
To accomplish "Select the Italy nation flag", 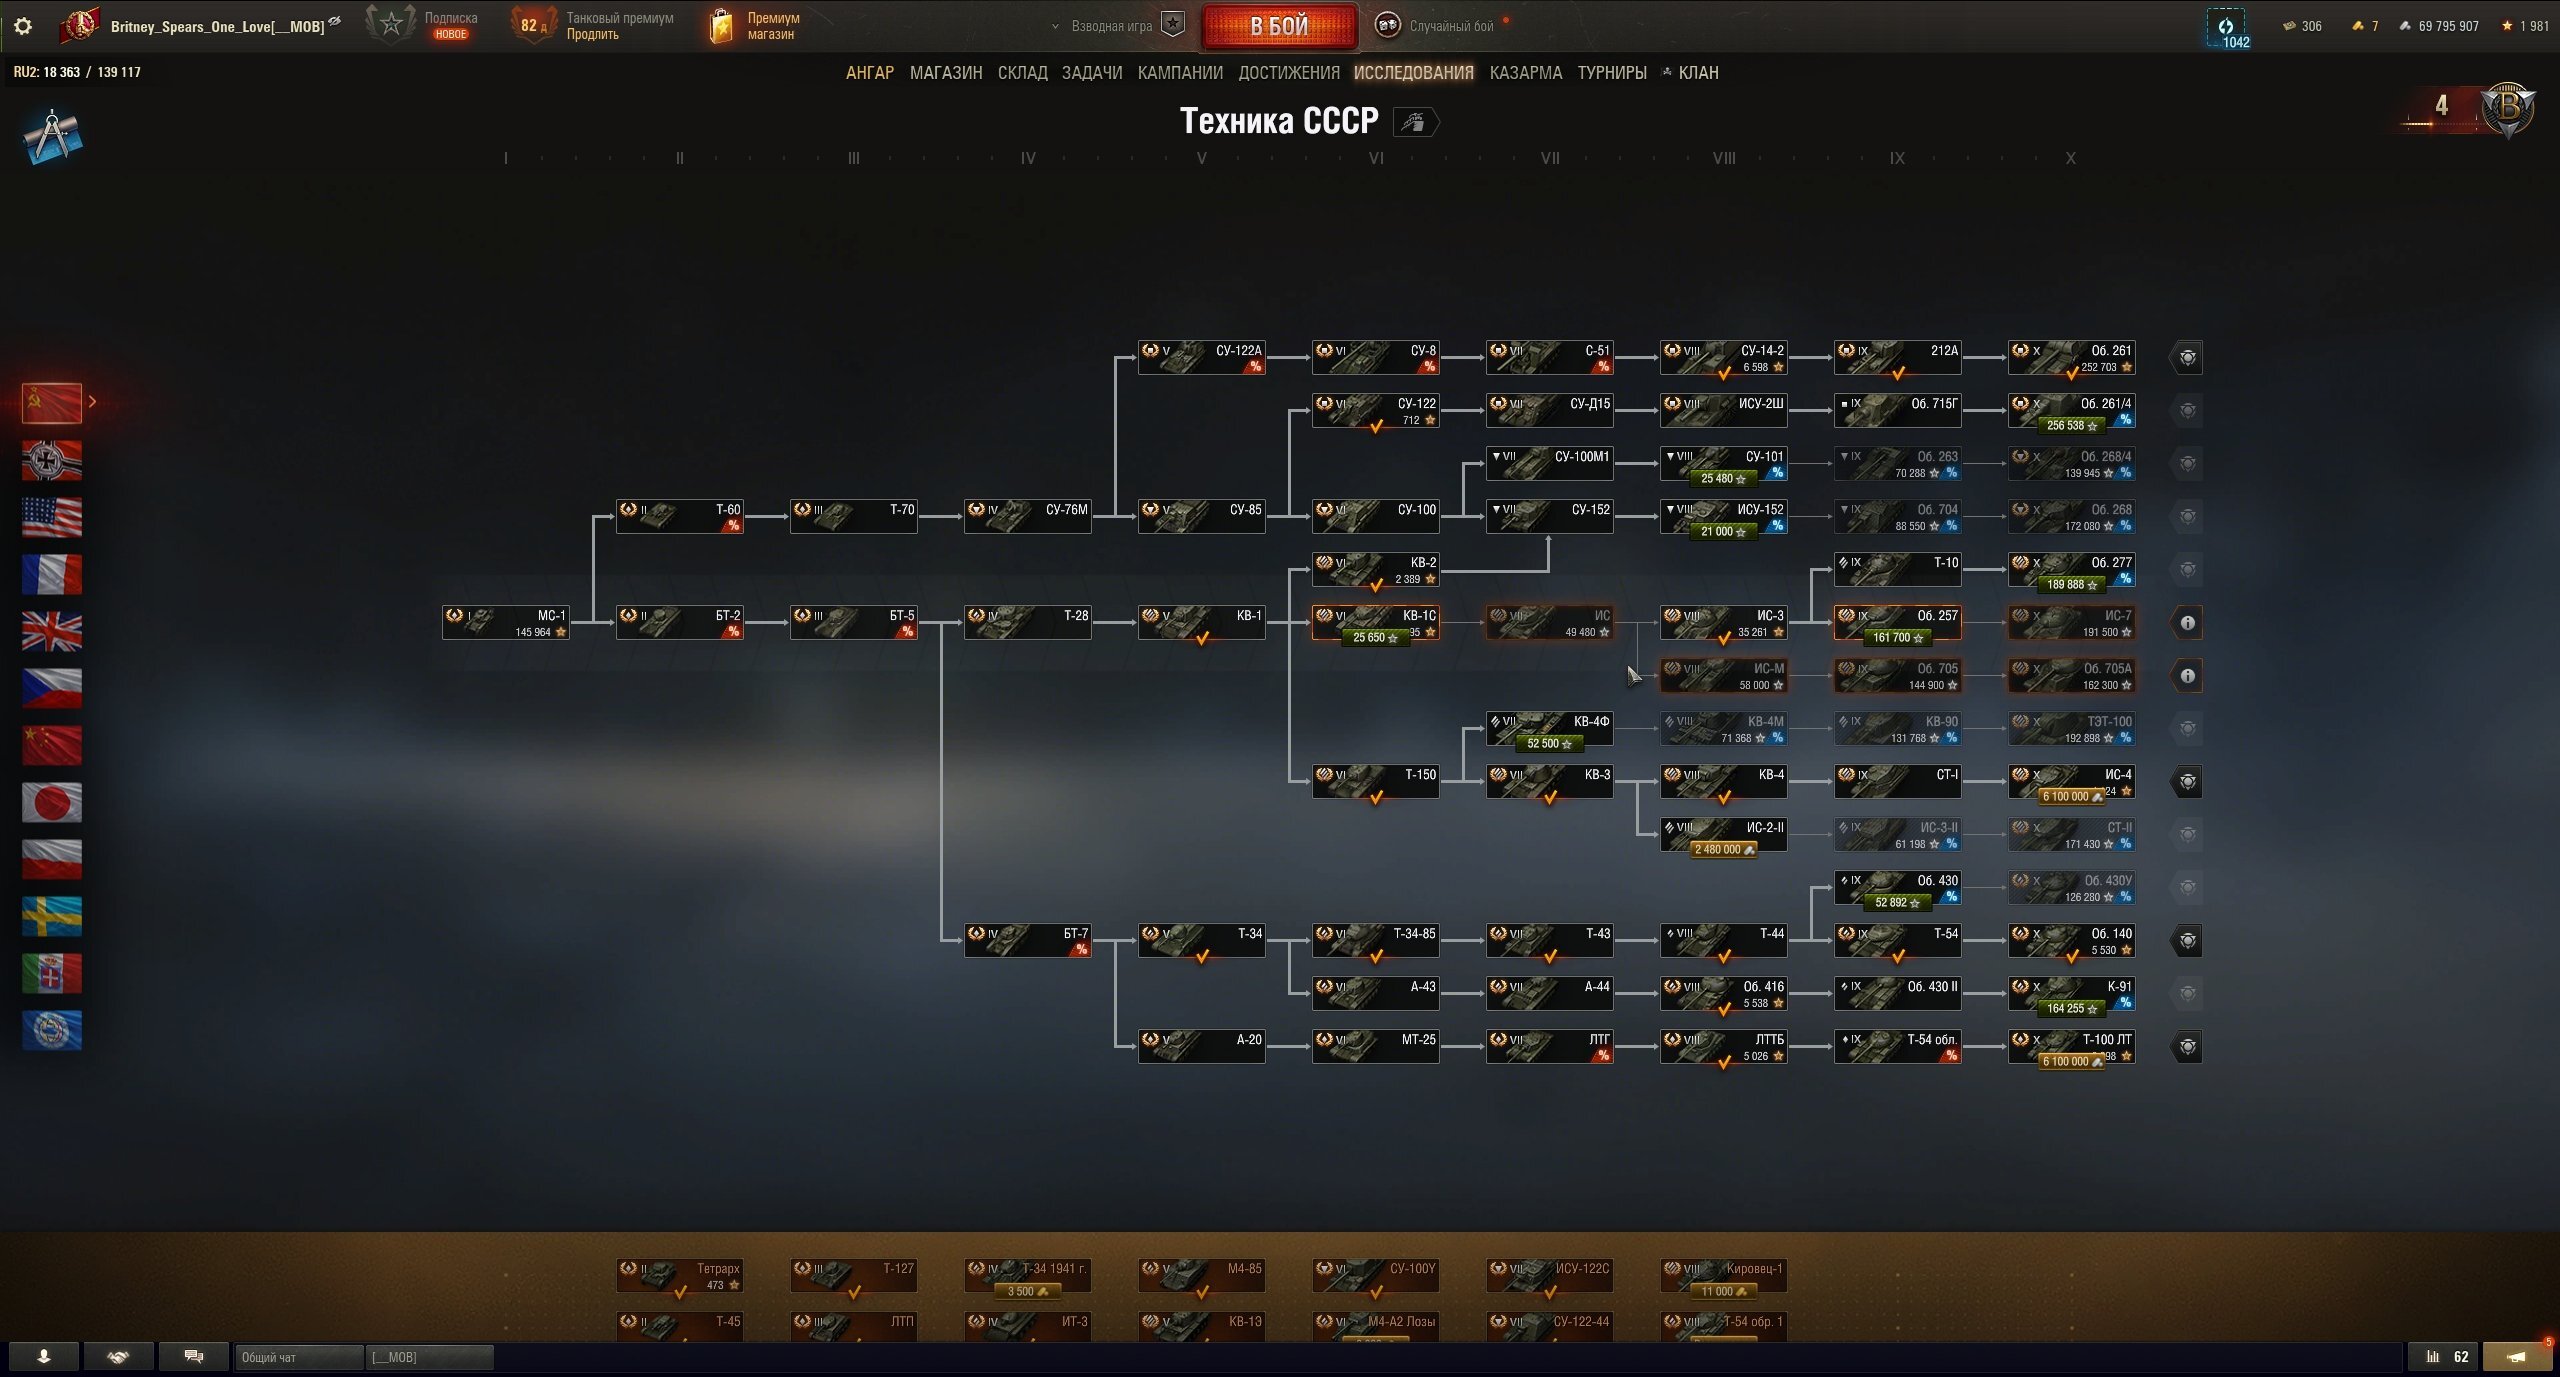I will 52,973.
